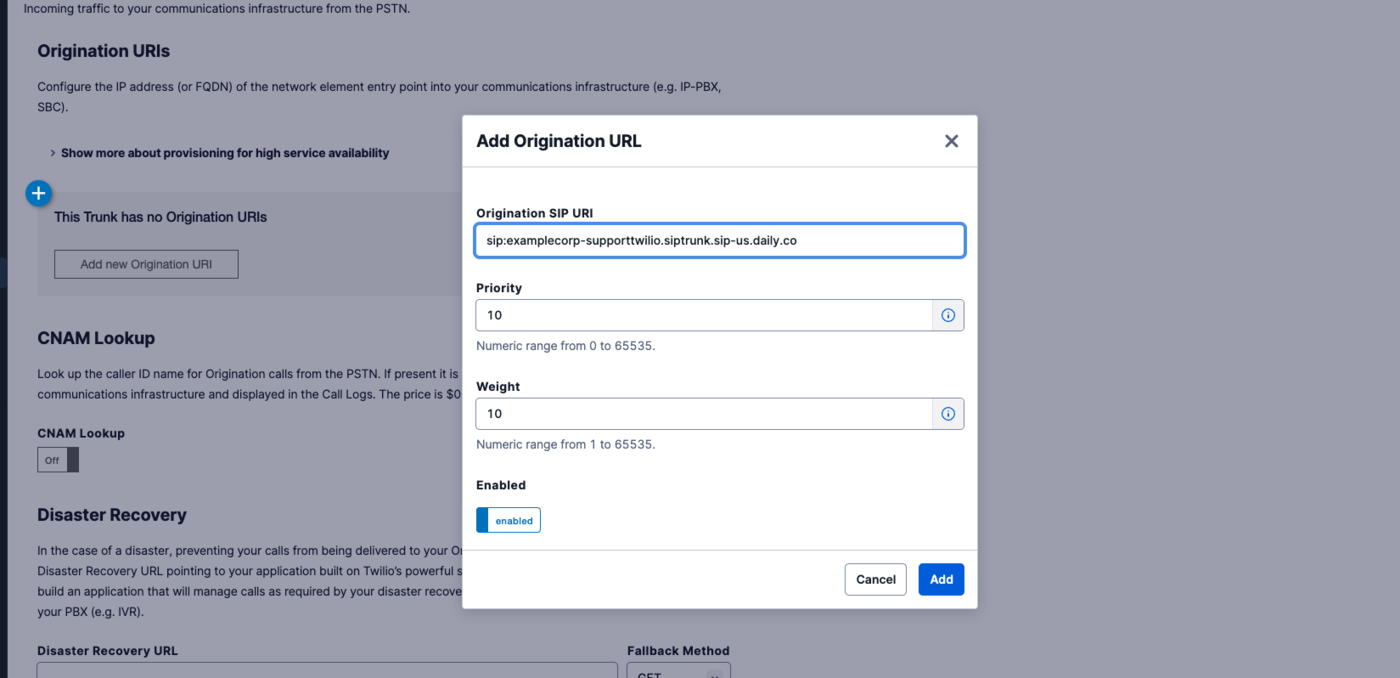Viewport: 1400px width, 678px height.
Task: Click the Disaster Recovery heading
Action: tap(112, 515)
